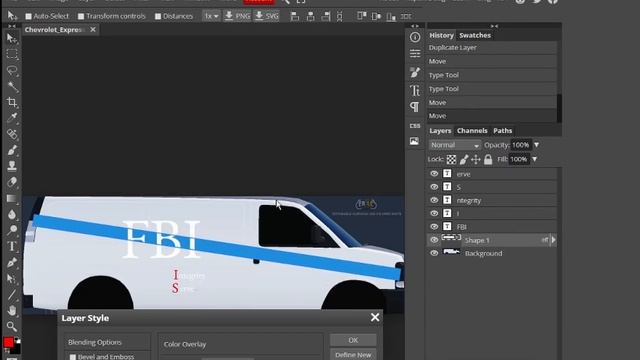Select the Path Select tool

12,278
